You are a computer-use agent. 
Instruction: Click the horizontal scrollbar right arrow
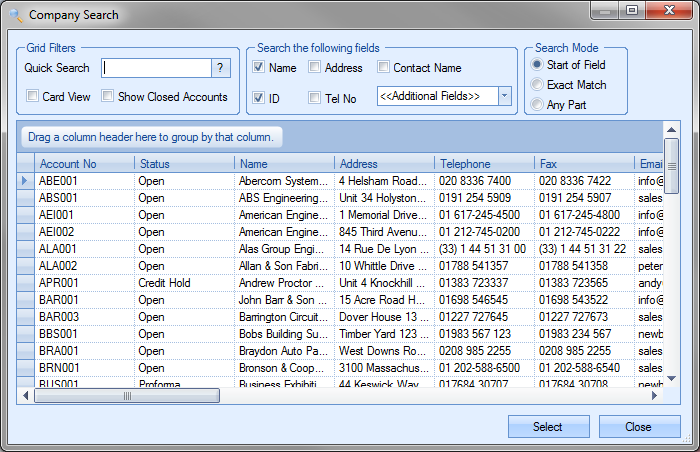(656, 396)
